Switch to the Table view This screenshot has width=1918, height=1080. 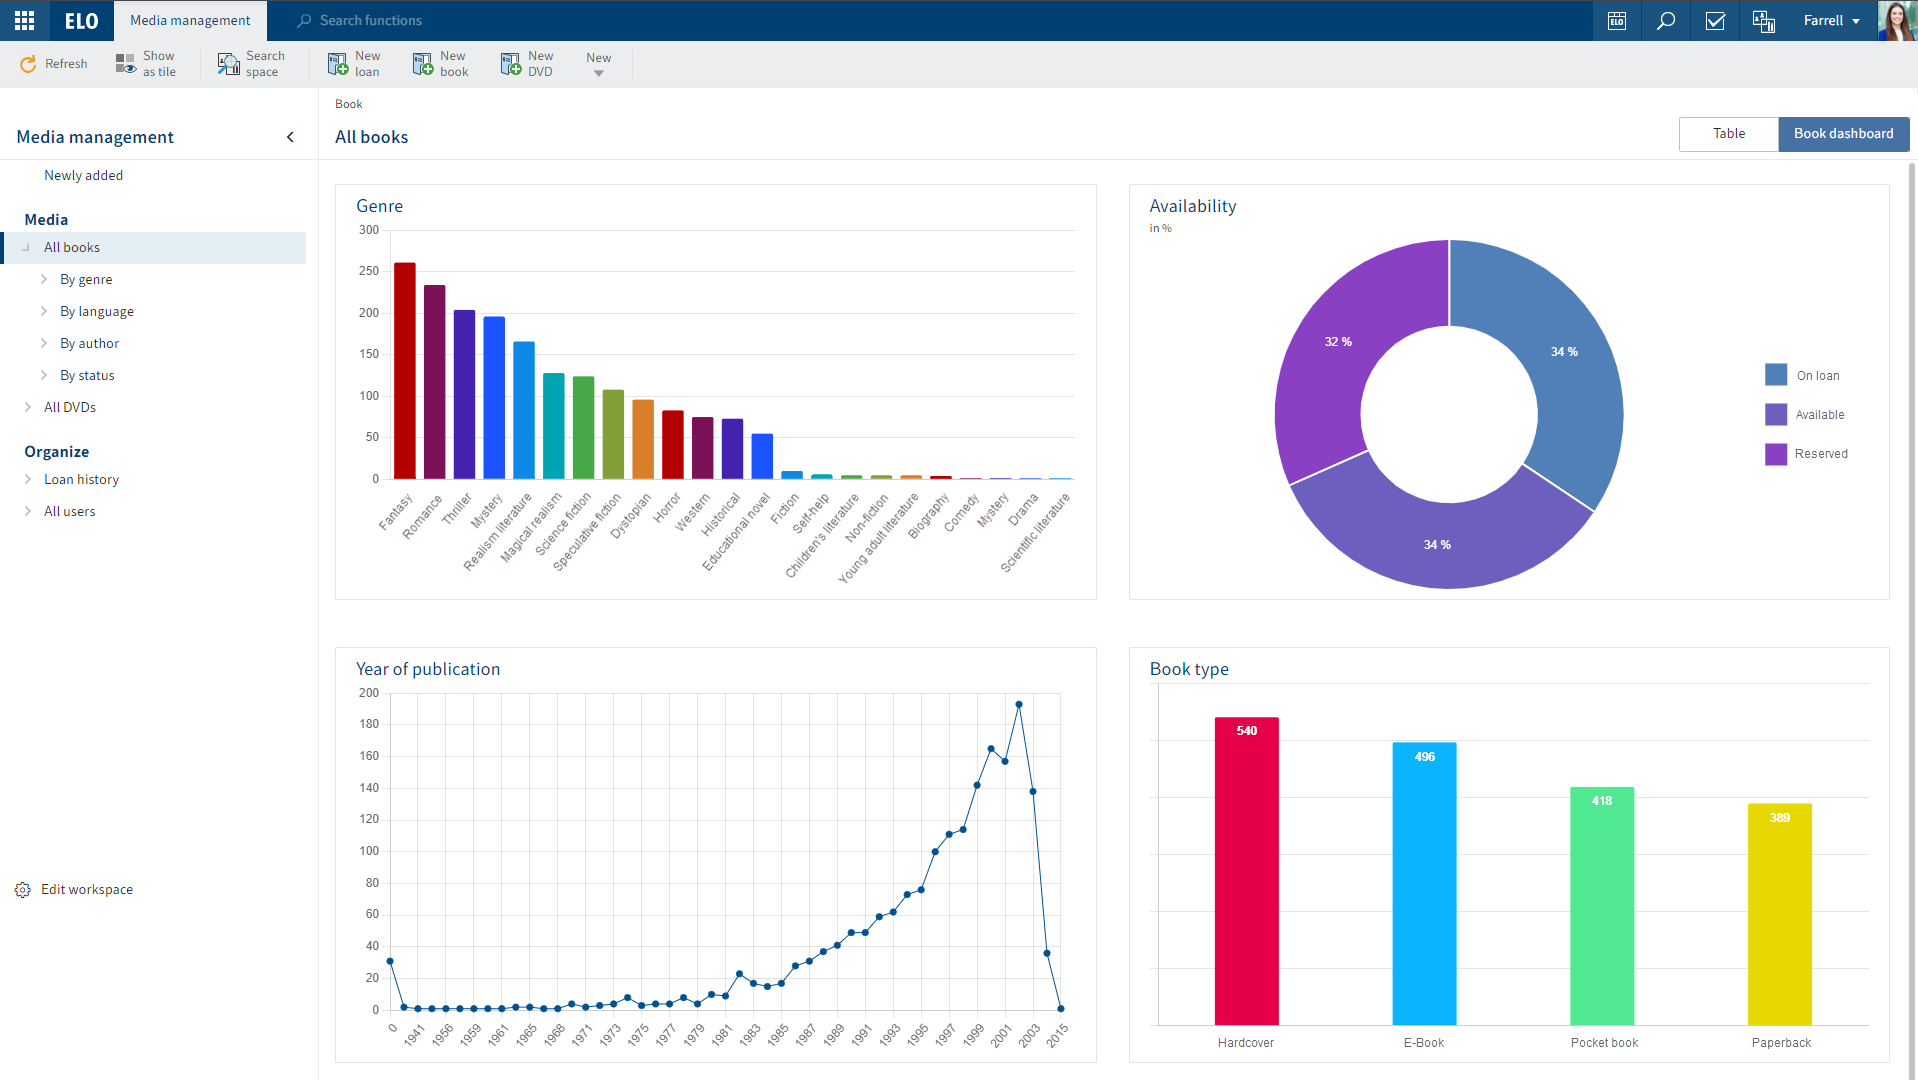pyautogui.click(x=1728, y=133)
